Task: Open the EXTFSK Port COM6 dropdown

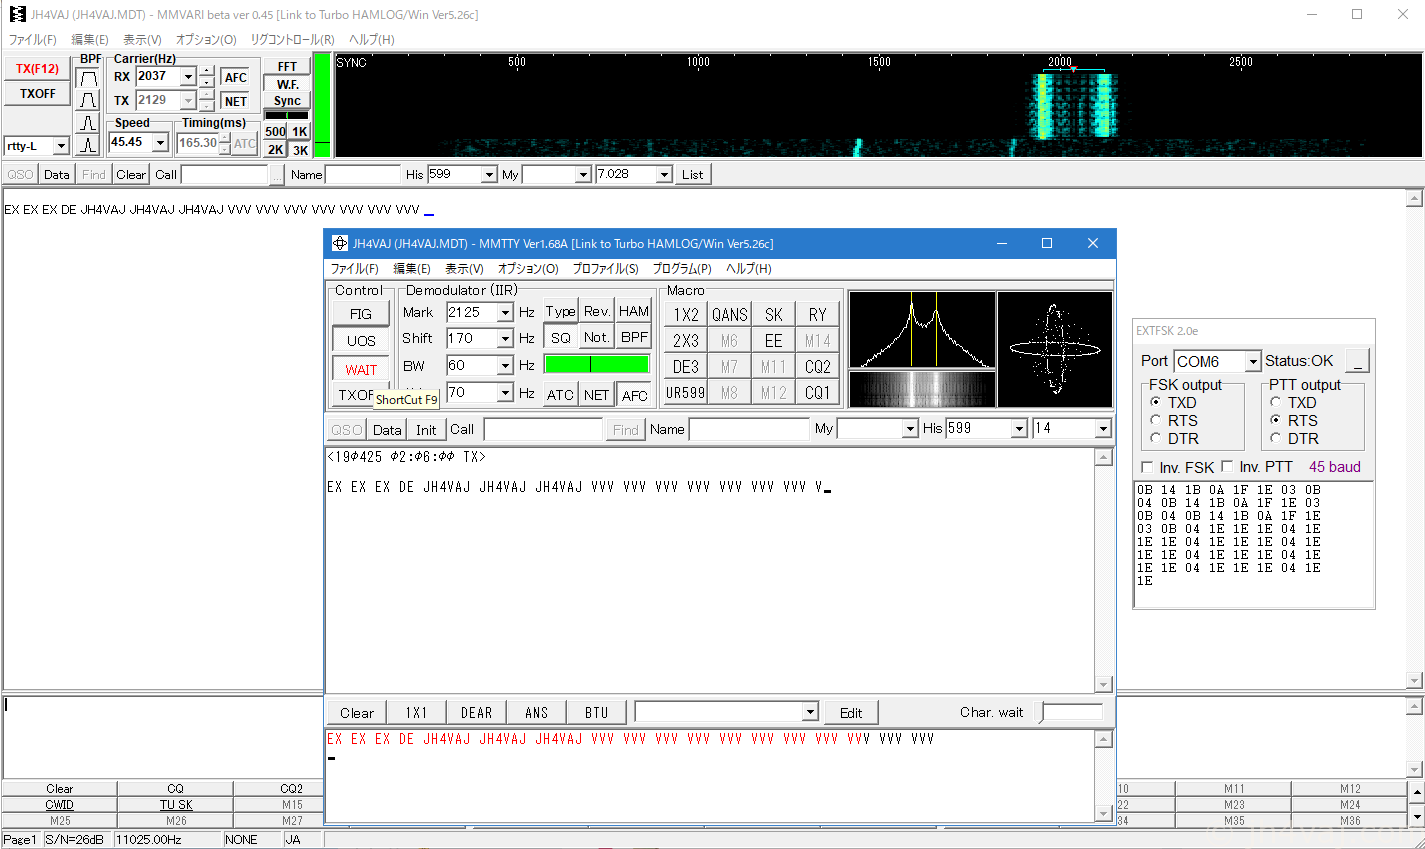Action: coord(1253,361)
